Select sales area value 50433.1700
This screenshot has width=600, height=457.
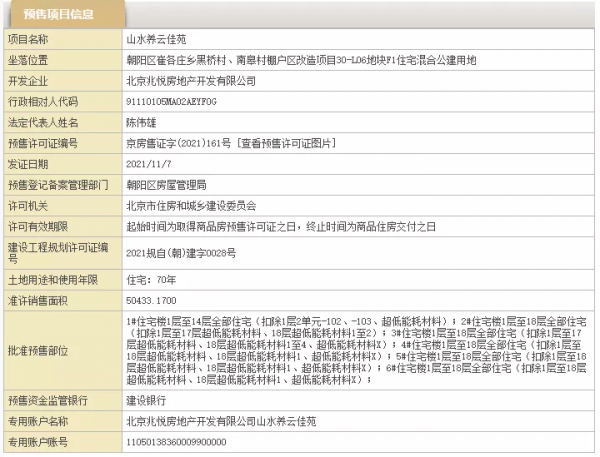[x=151, y=299]
